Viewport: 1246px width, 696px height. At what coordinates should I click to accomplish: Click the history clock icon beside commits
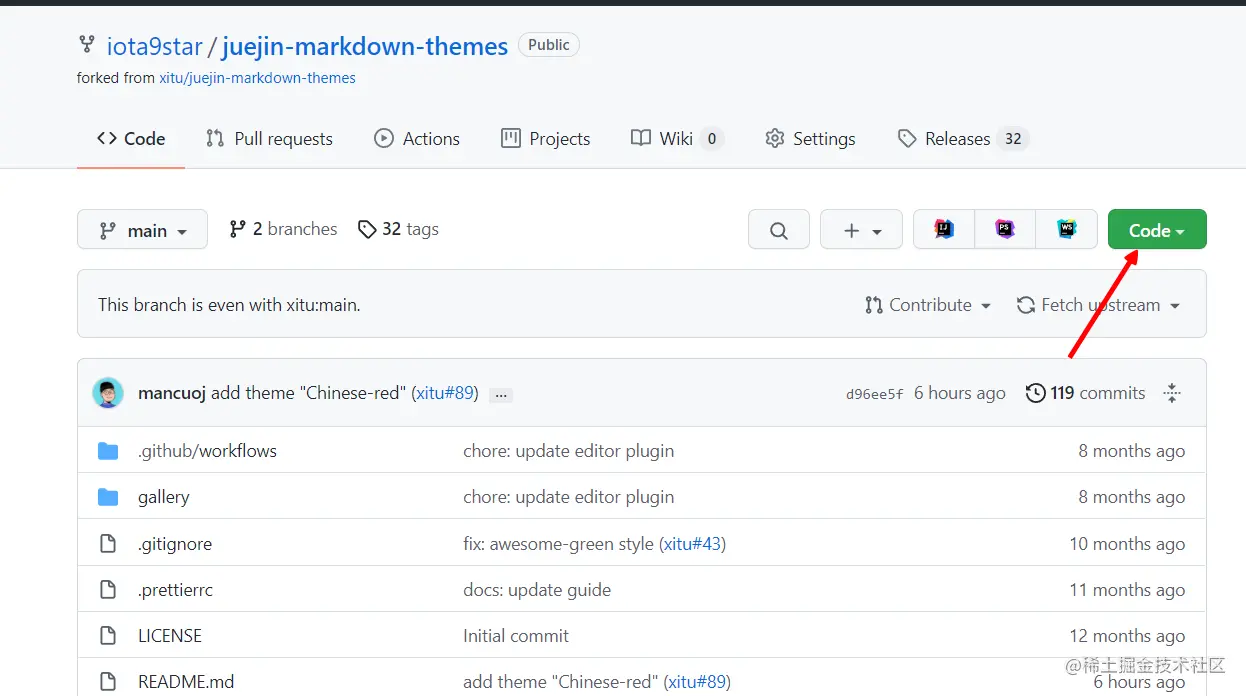click(x=1036, y=393)
